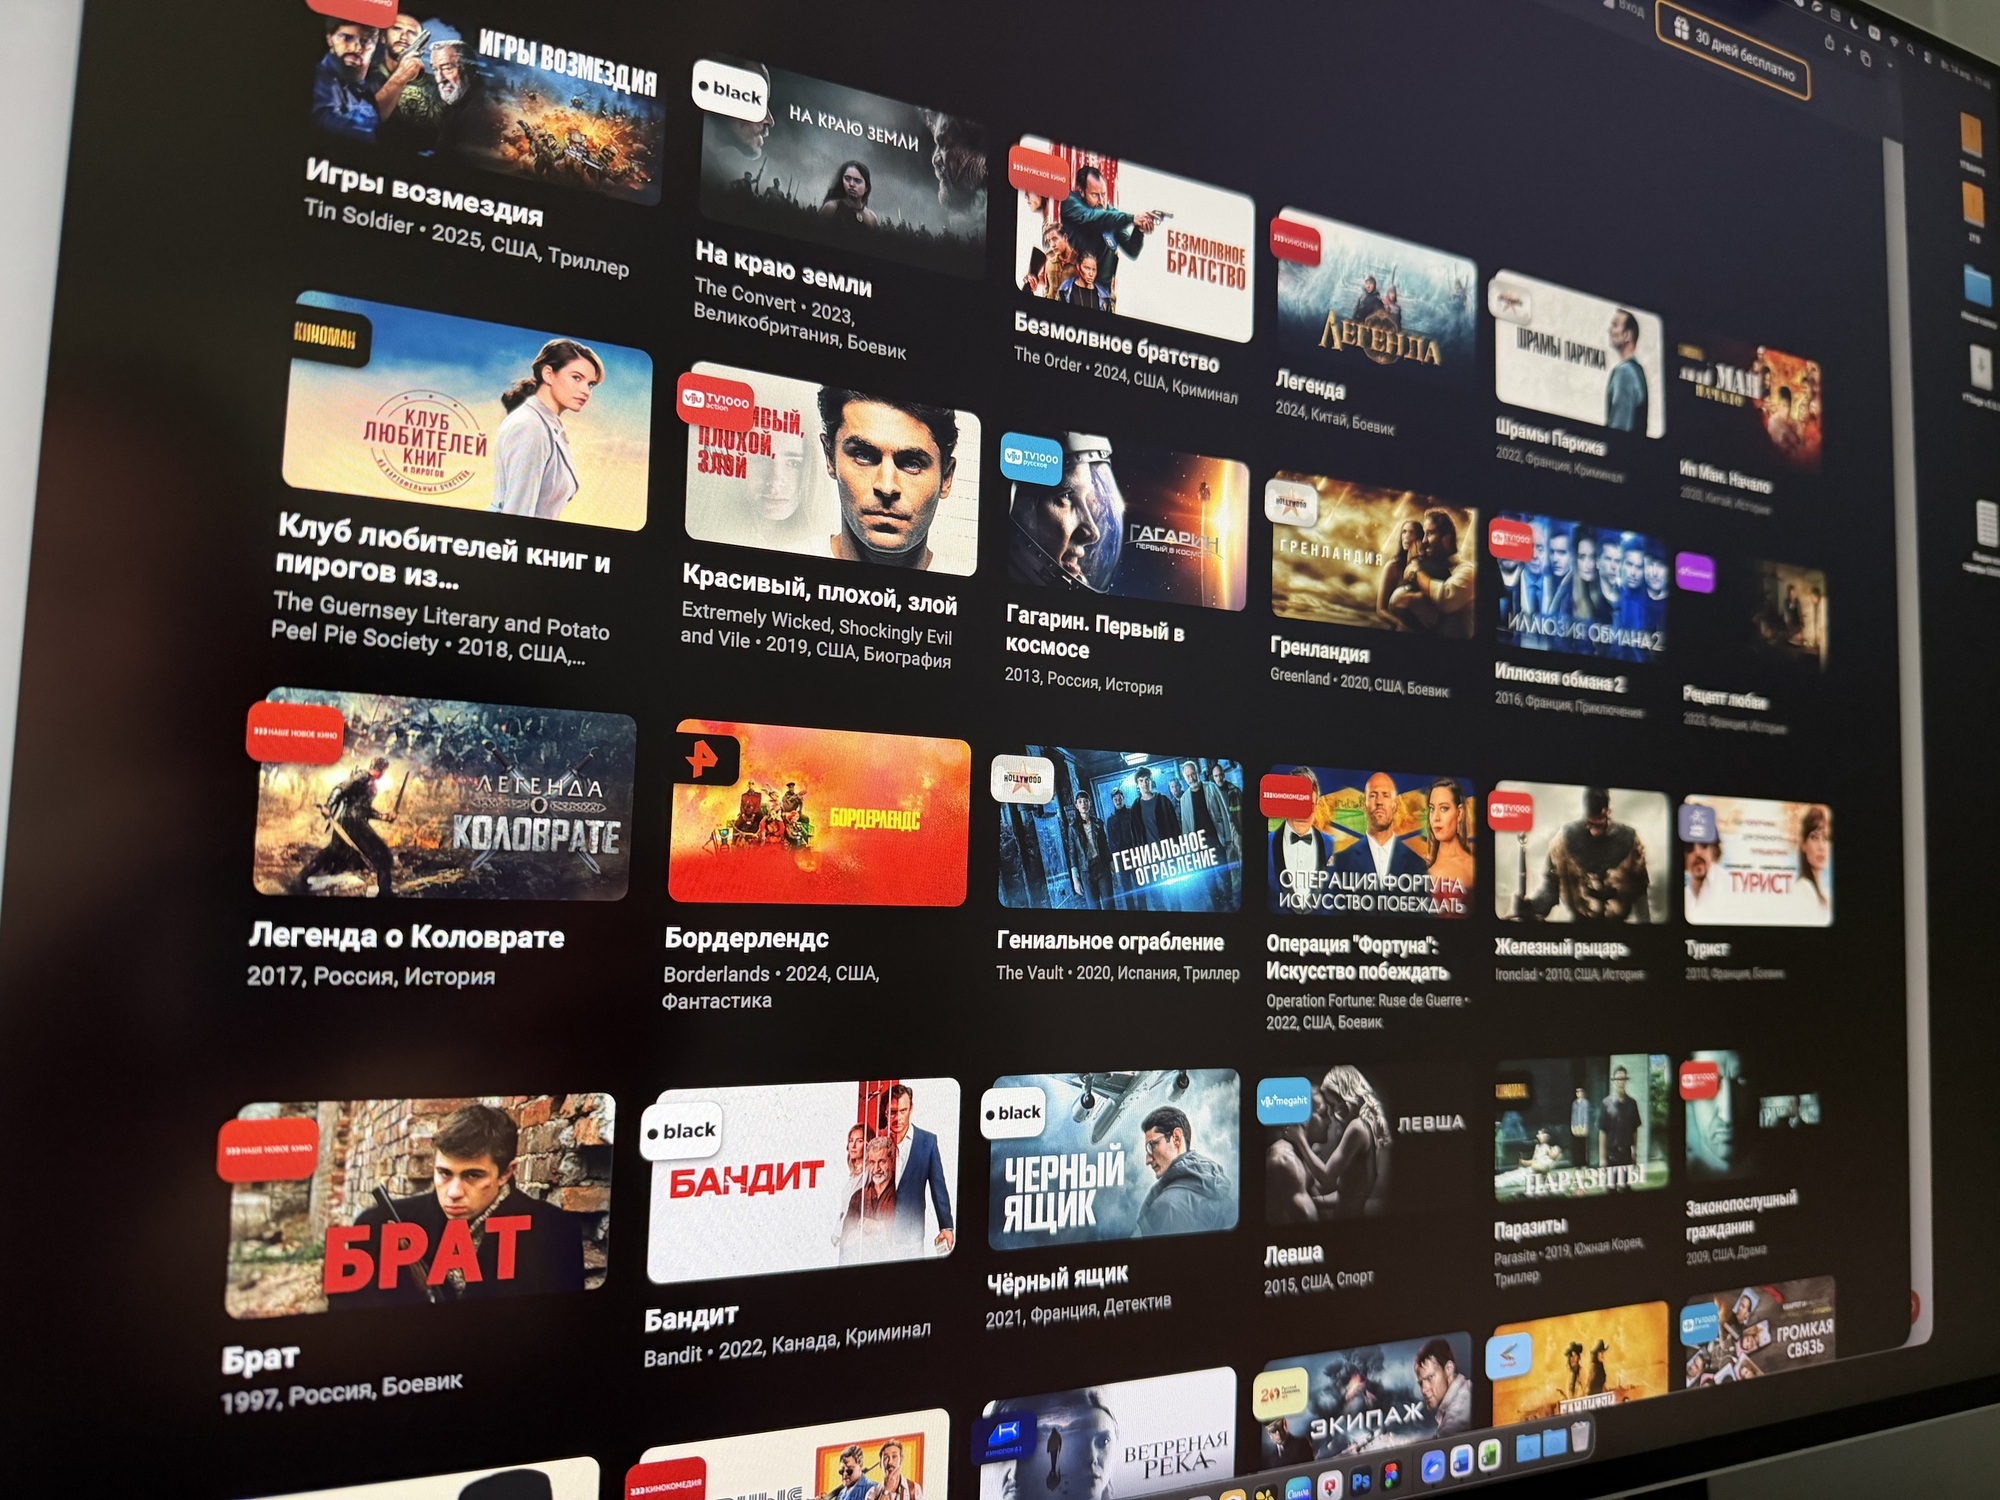The image size is (2000, 1500).
Task: Click the viju megahit badge on Левша
Action: pos(1284,1101)
